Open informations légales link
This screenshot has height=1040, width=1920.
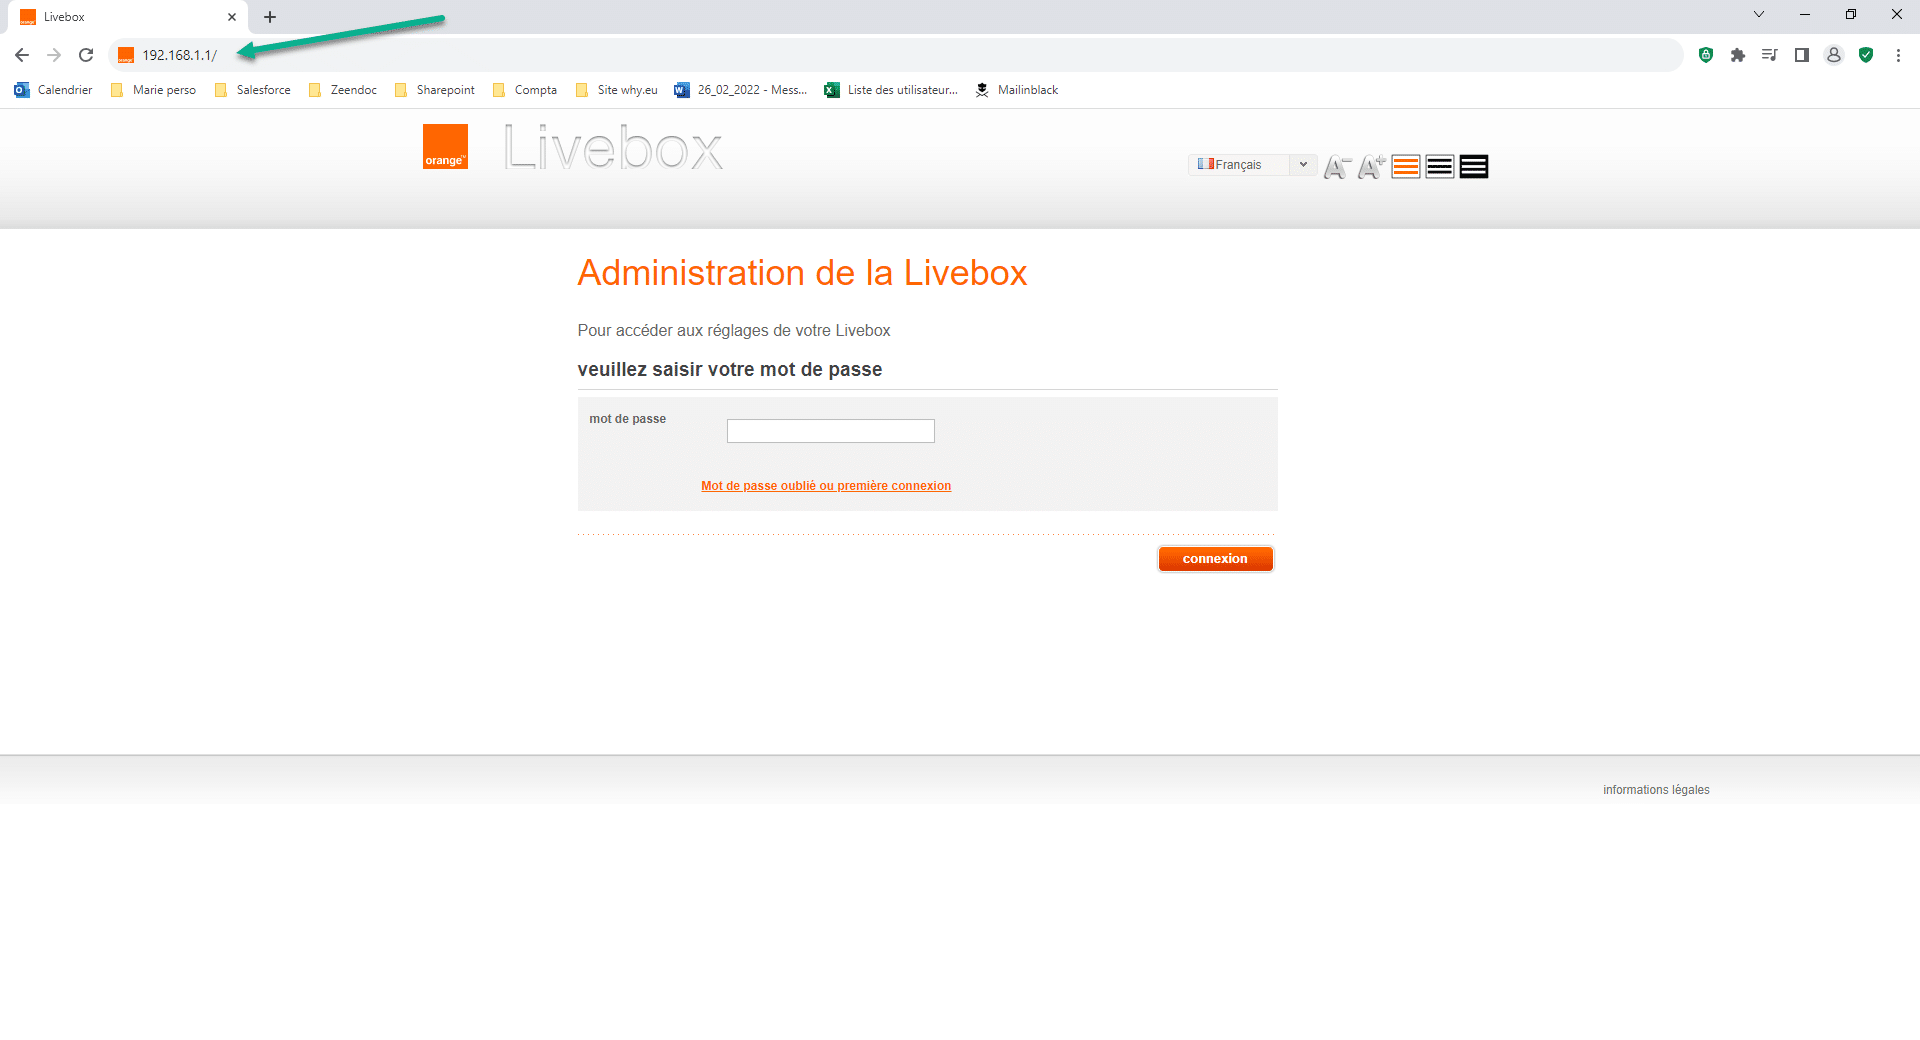pos(1656,790)
